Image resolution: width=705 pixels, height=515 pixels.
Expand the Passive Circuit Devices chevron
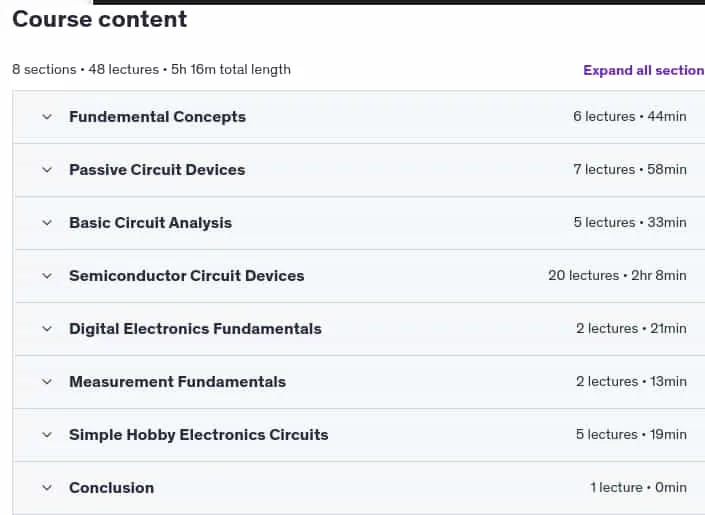click(x=47, y=170)
